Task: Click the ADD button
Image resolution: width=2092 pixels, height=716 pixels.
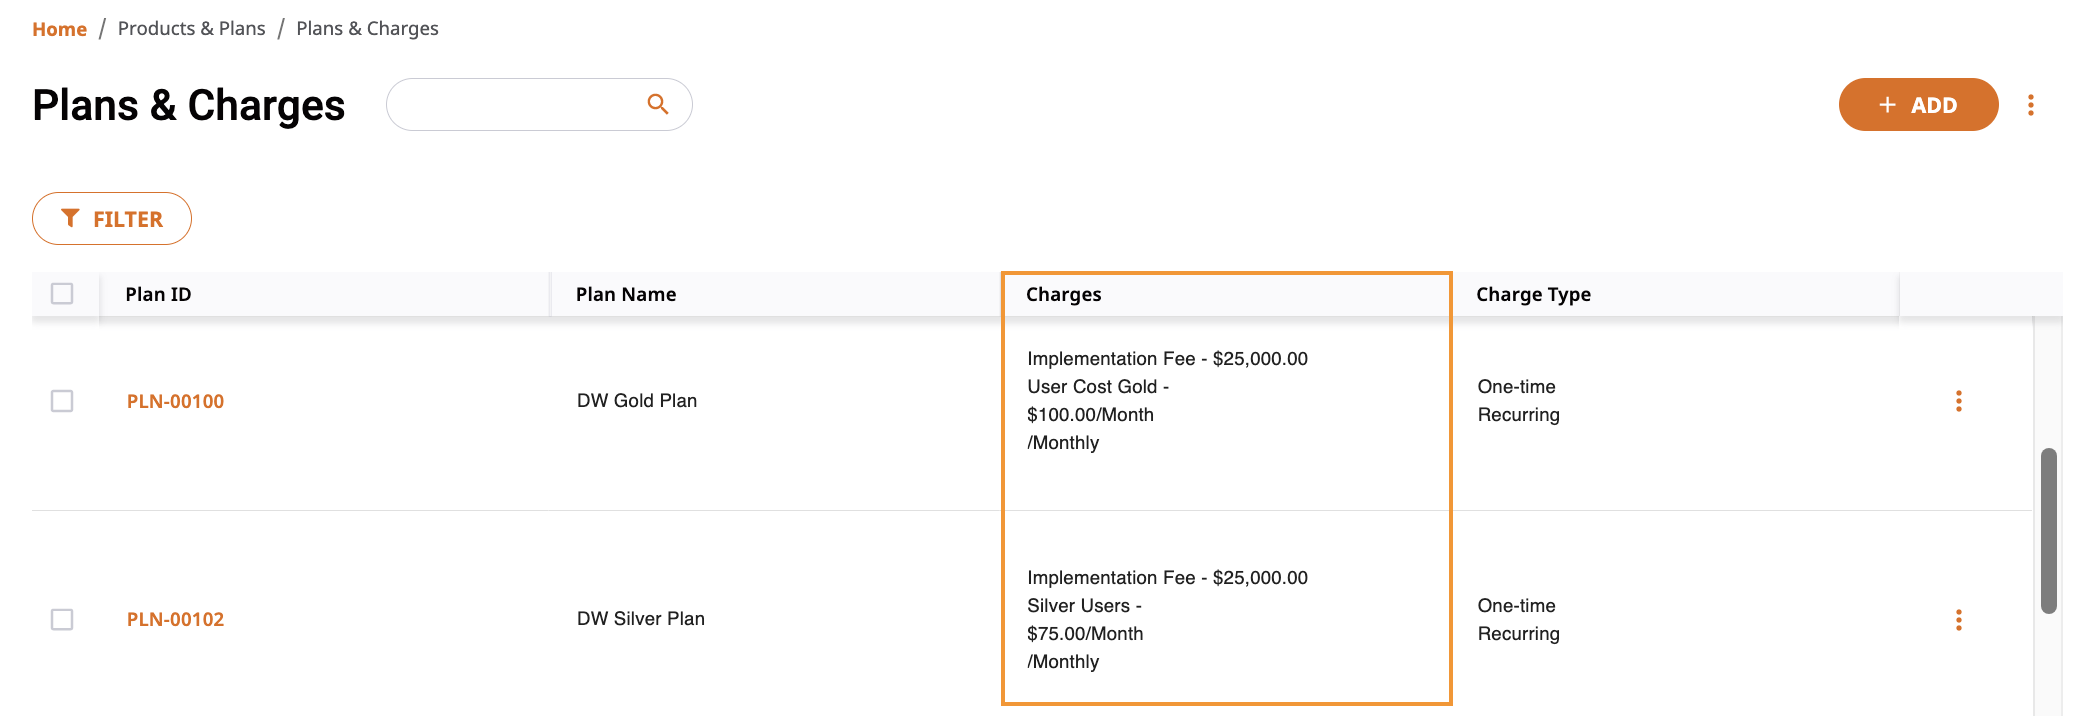Action: click(x=1918, y=105)
